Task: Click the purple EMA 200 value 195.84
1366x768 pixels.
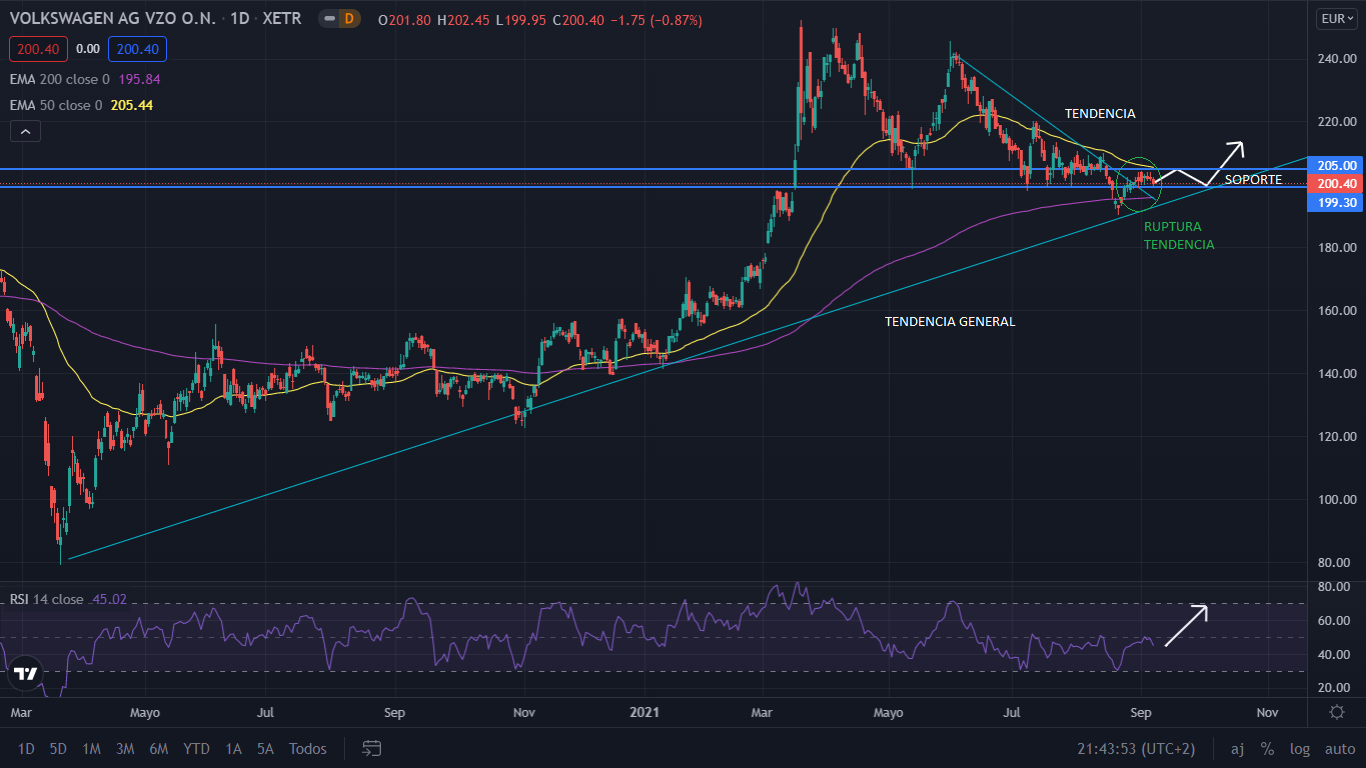Action: pyautogui.click(x=140, y=79)
